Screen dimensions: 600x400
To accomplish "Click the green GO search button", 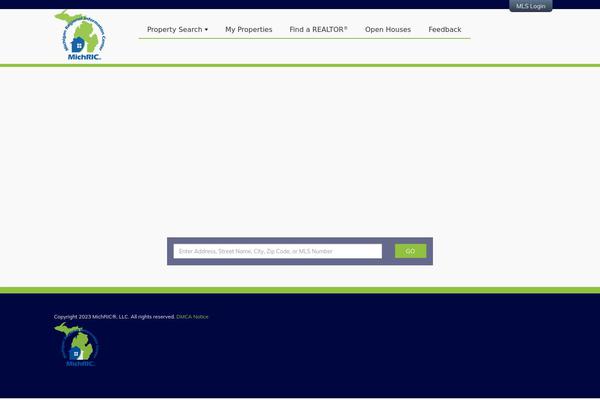I will [x=410, y=251].
